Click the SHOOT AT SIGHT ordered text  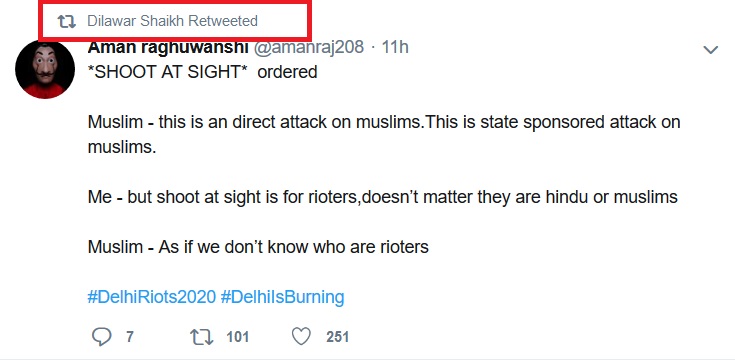click(x=202, y=72)
